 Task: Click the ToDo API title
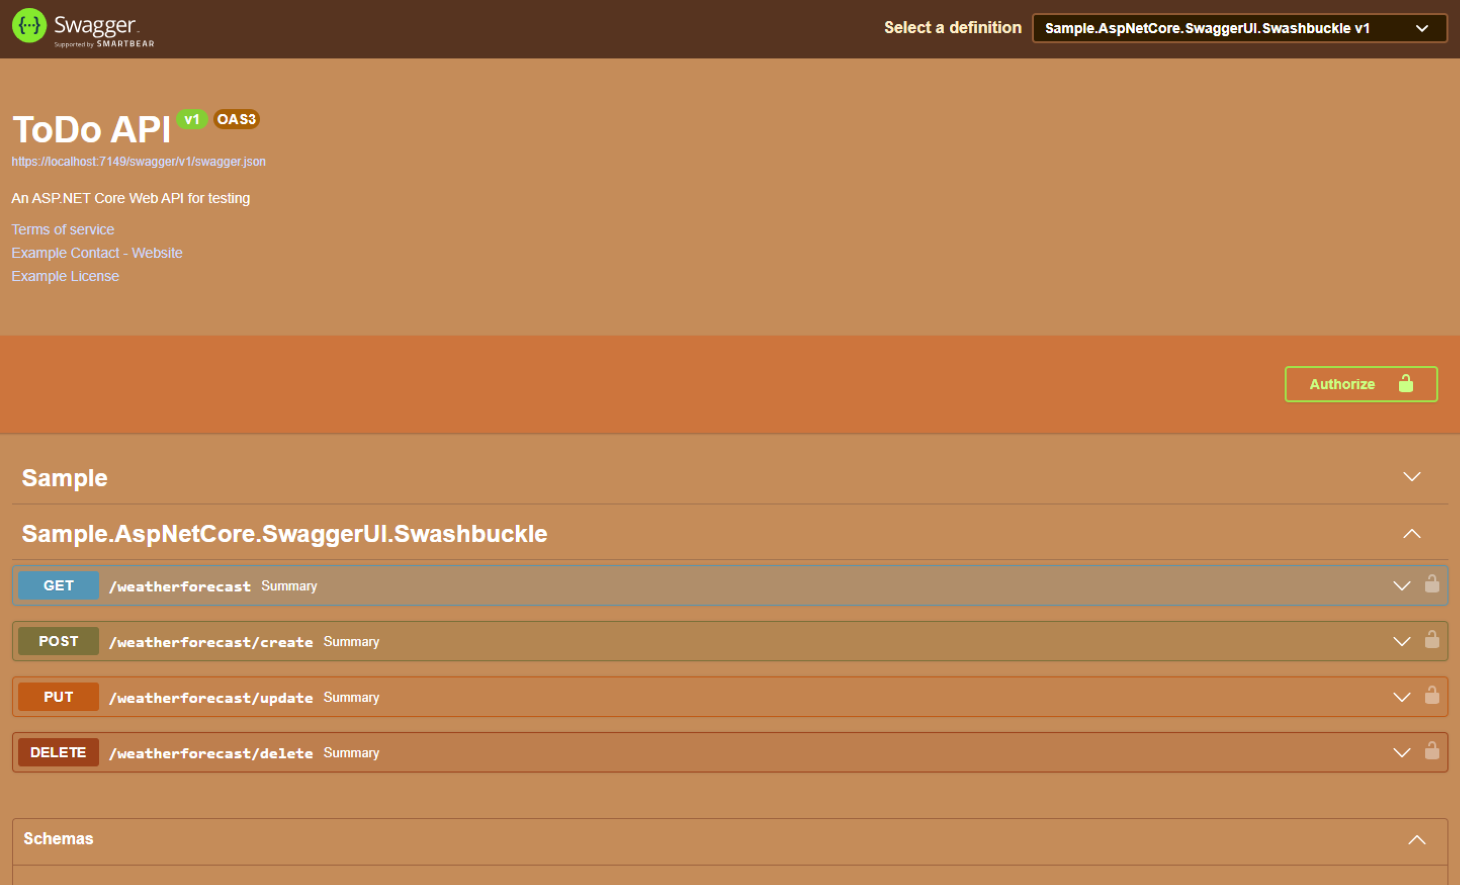coord(91,130)
